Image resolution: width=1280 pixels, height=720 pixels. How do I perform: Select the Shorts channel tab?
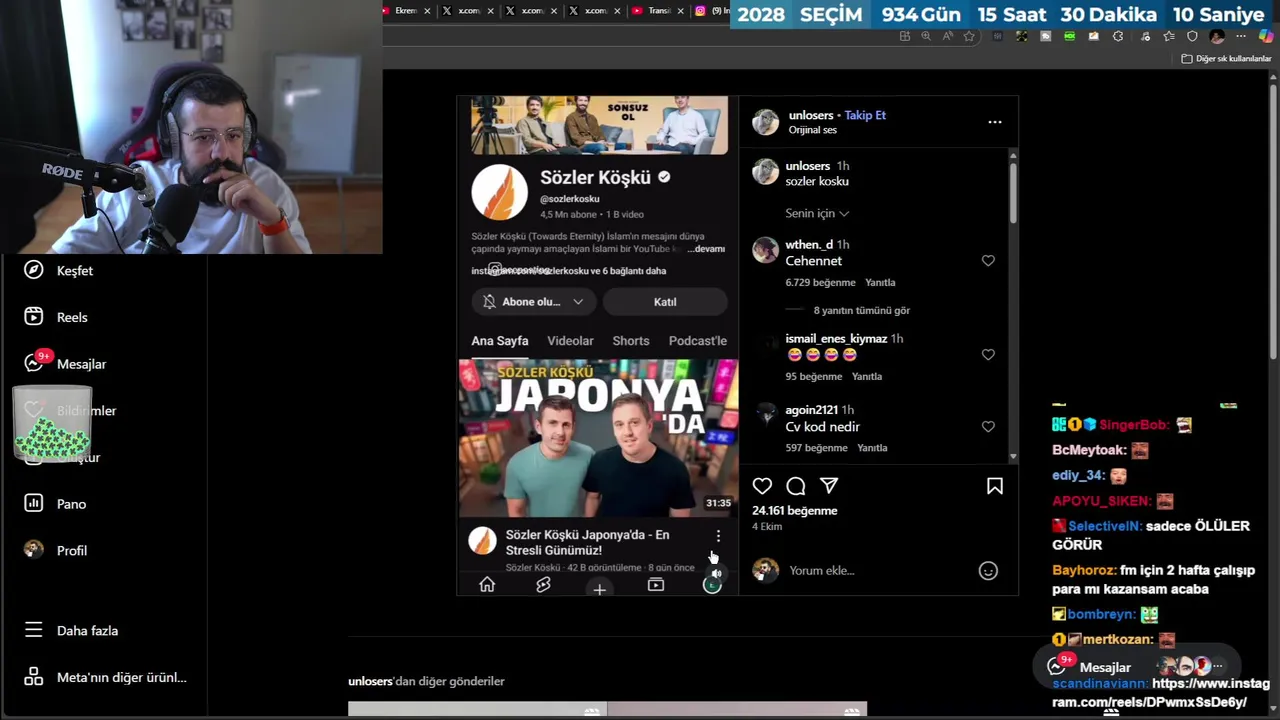(x=631, y=341)
